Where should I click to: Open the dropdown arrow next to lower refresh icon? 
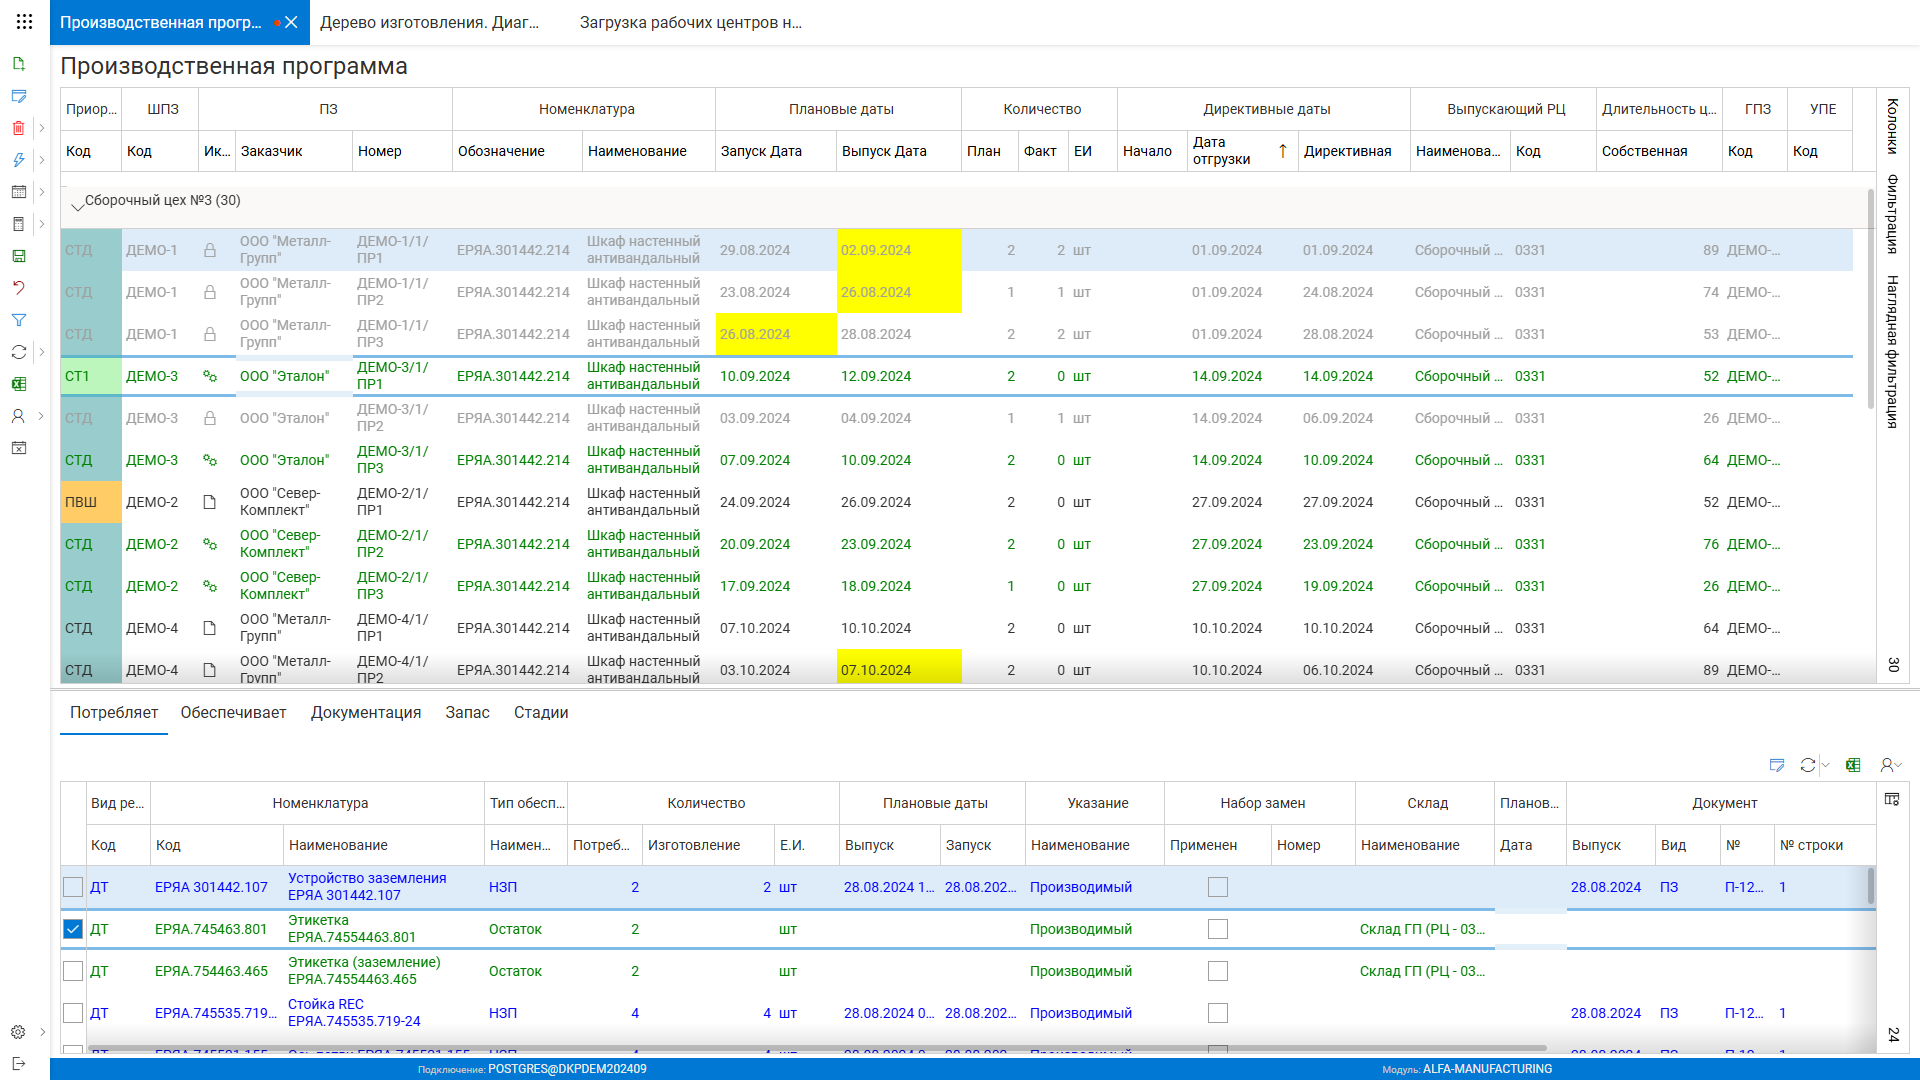pyautogui.click(x=1826, y=765)
